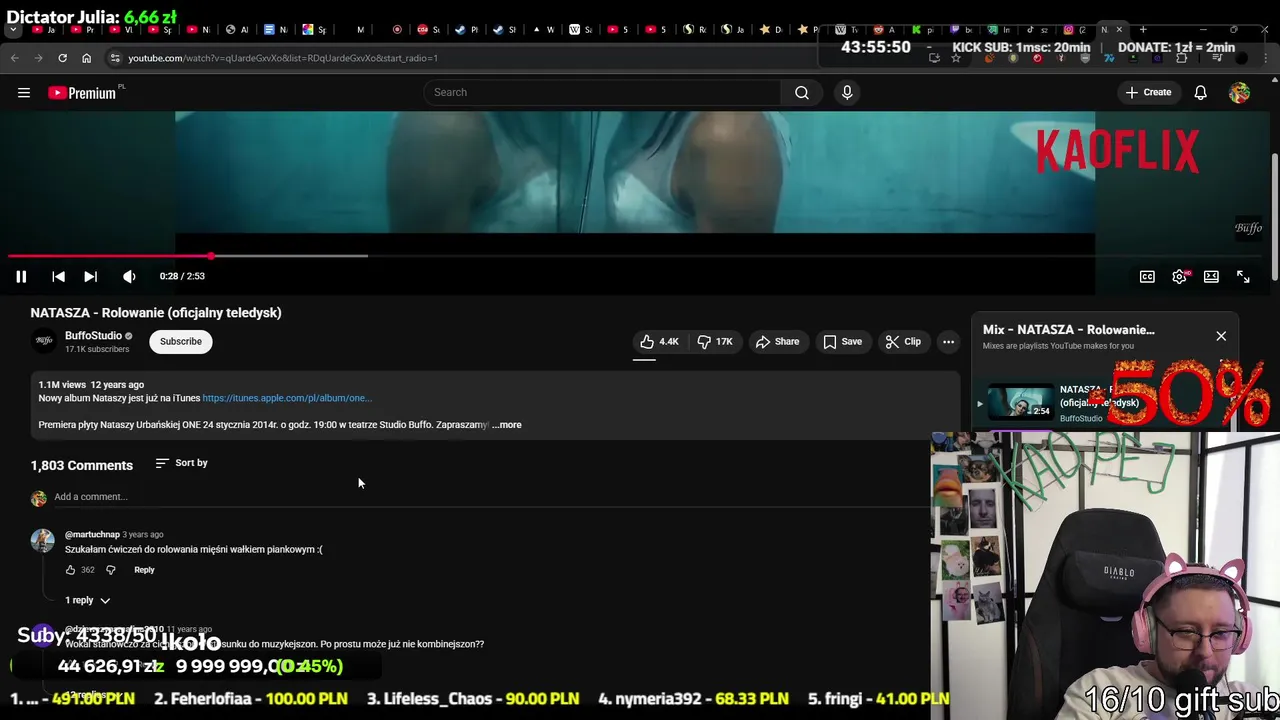The width and height of the screenshot is (1280, 720).
Task: Focus the YouTube search box
Action: pos(603,92)
